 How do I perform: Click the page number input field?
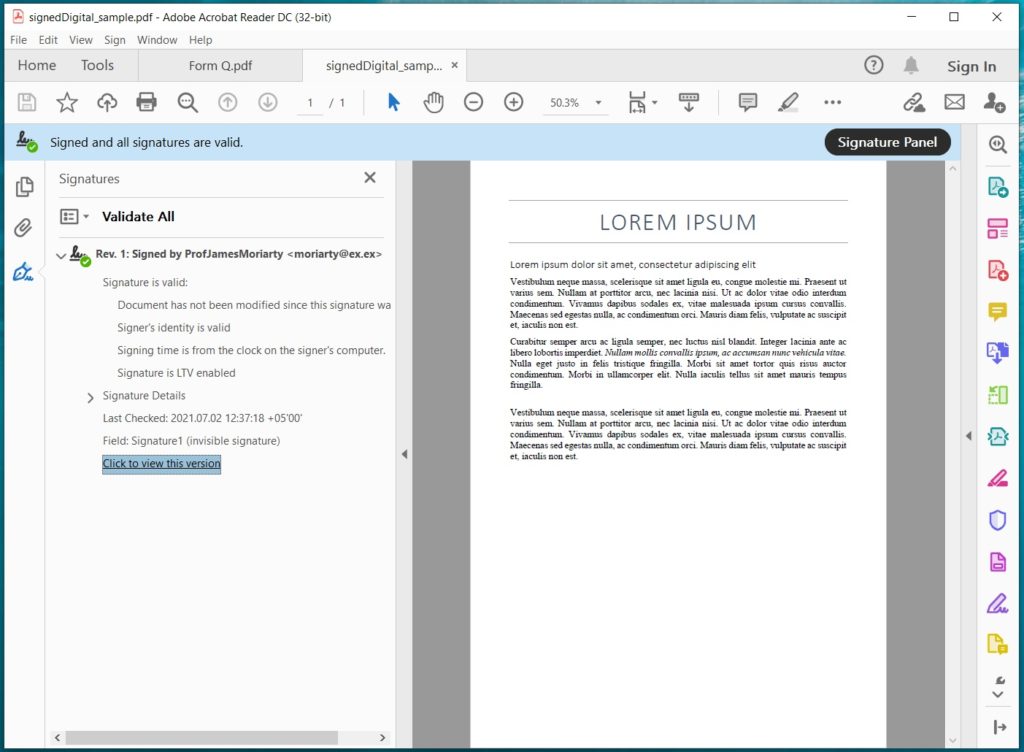coord(310,103)
